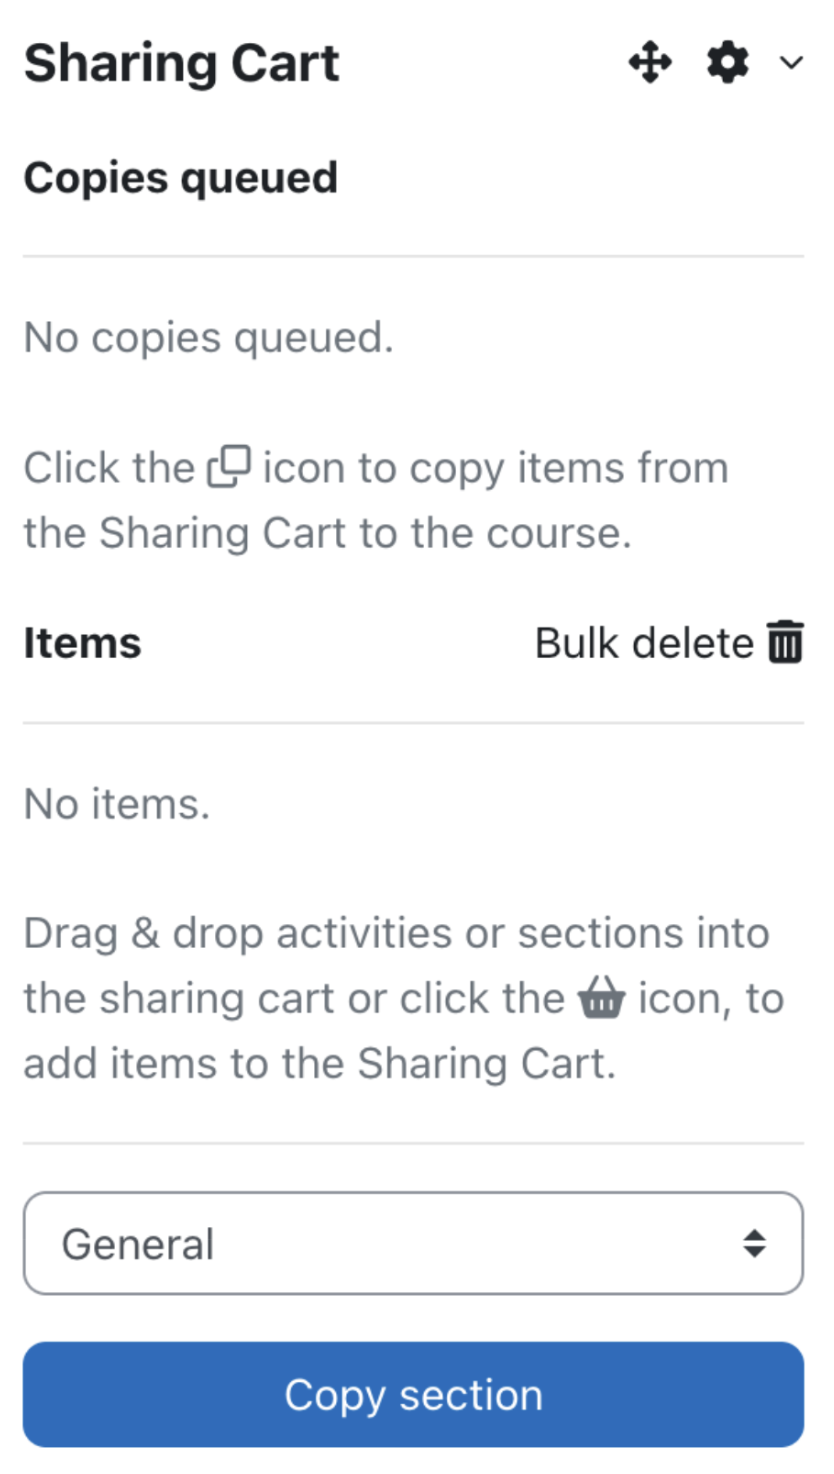This screenshot has width=834, height=1474.
Task: Click the up-down arrows on the section selector
Action: pos(757,1242)
